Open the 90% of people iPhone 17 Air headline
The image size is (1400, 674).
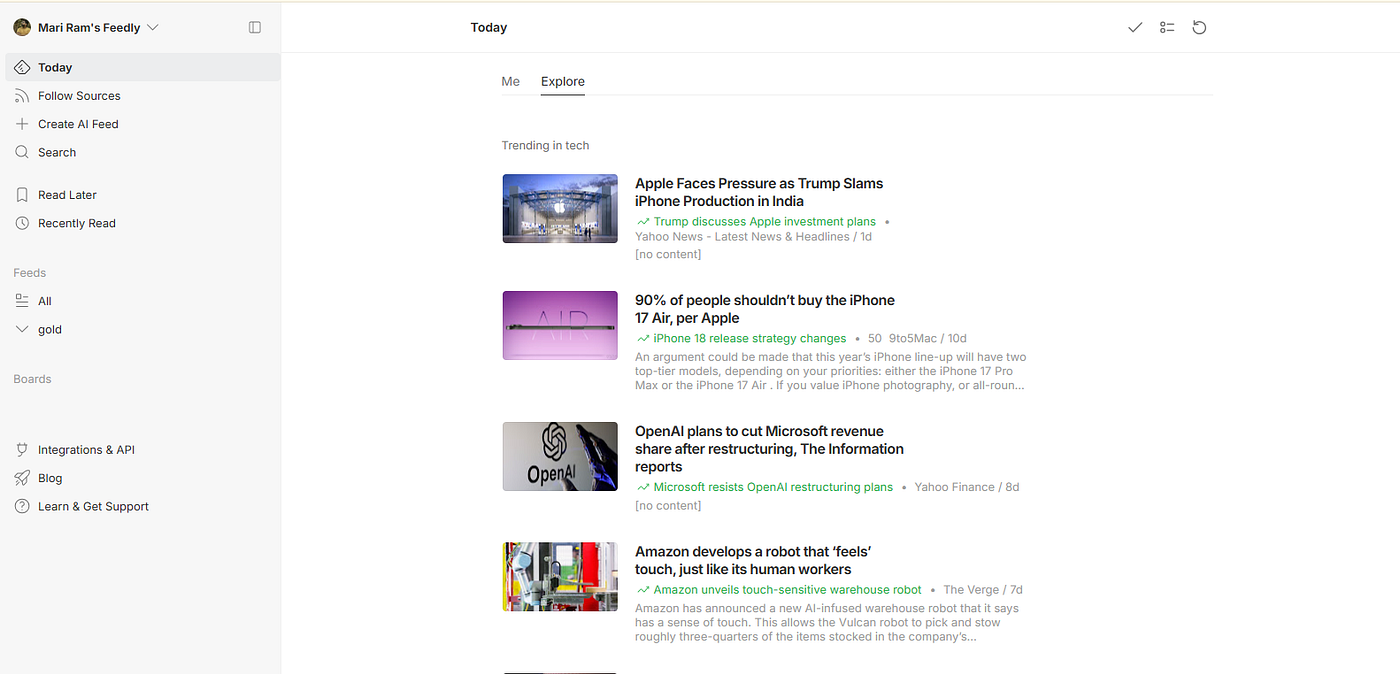click(x=765, y=309)
